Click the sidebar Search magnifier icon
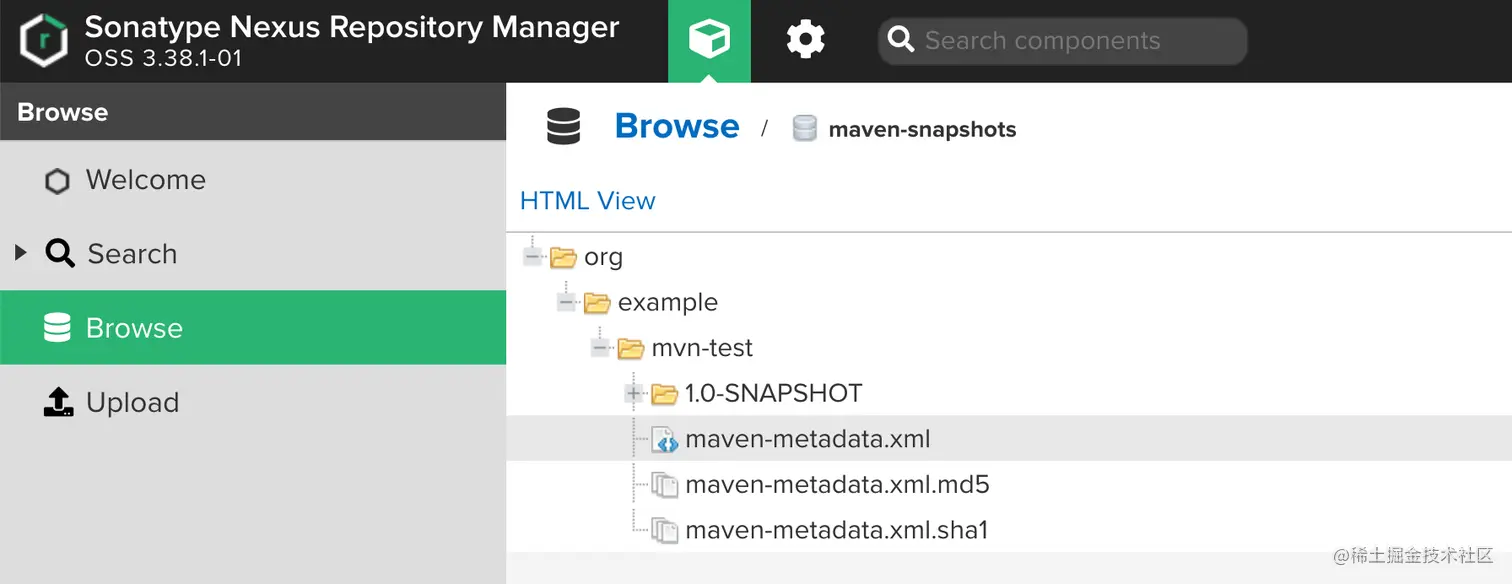Image resolution: width=1512 pixels, height=584 pixels. pos(60,254)
